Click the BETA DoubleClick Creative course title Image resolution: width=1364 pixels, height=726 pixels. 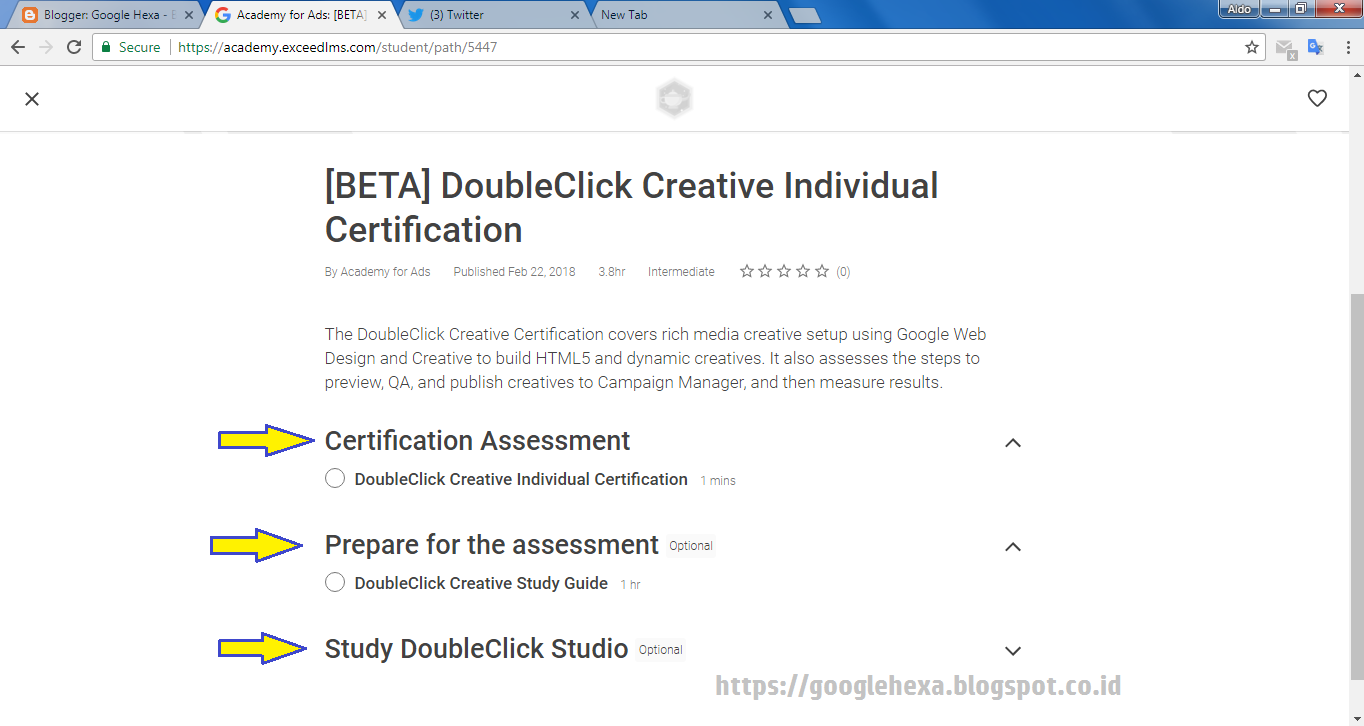click(632, 208)
